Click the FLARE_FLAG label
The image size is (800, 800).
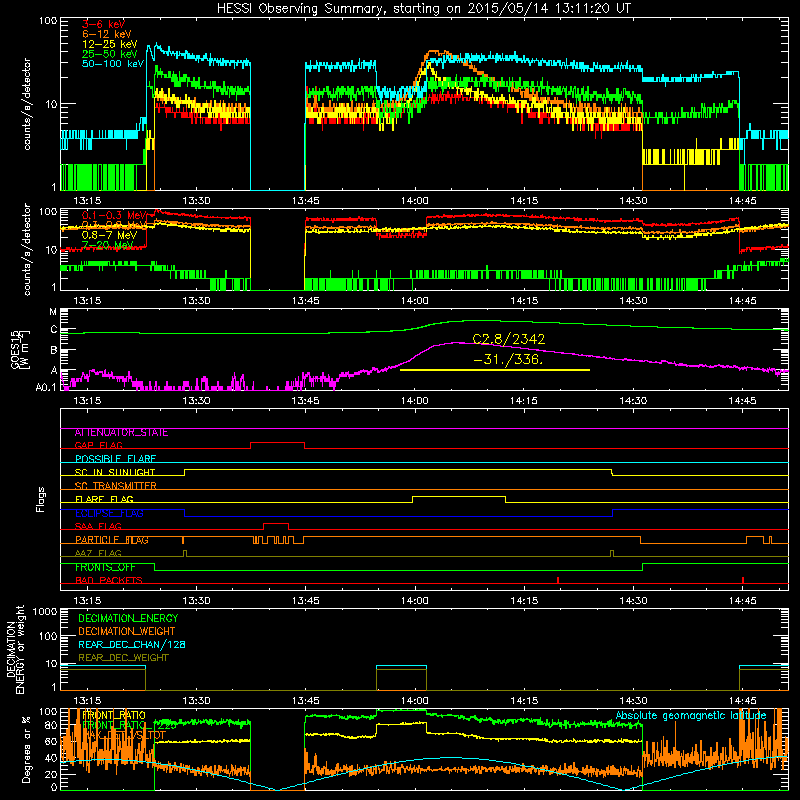coord(104,499)
